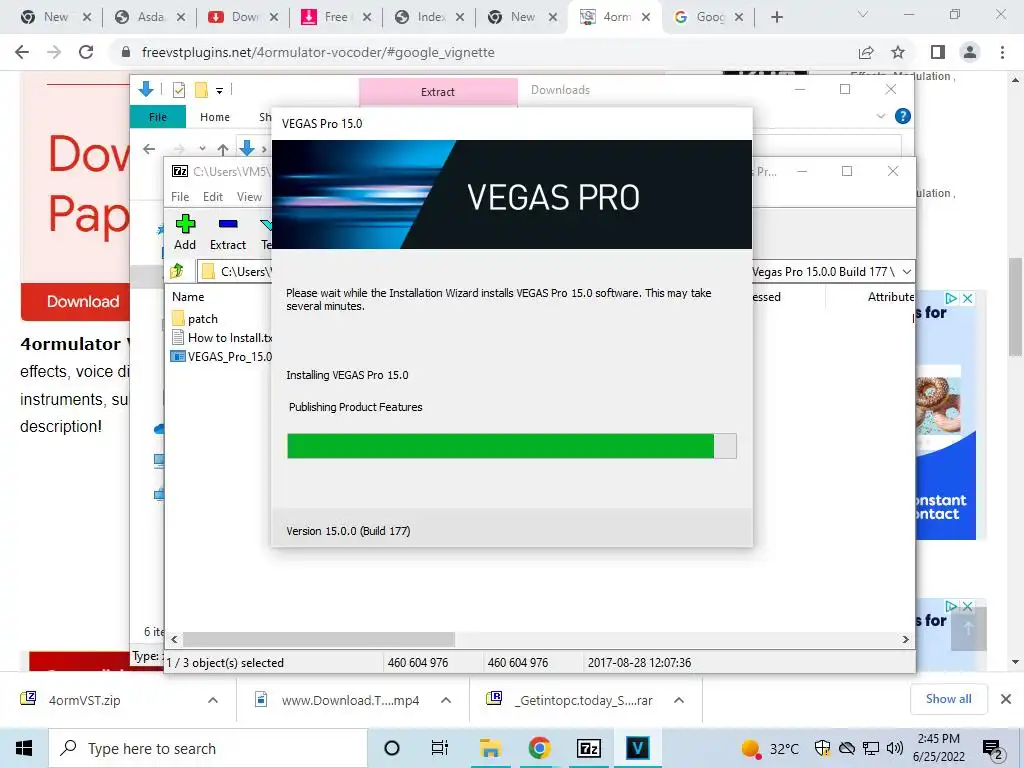Click the Name column header in 7-Zip
Screen dimensions: 1024x768
[188, 296]
